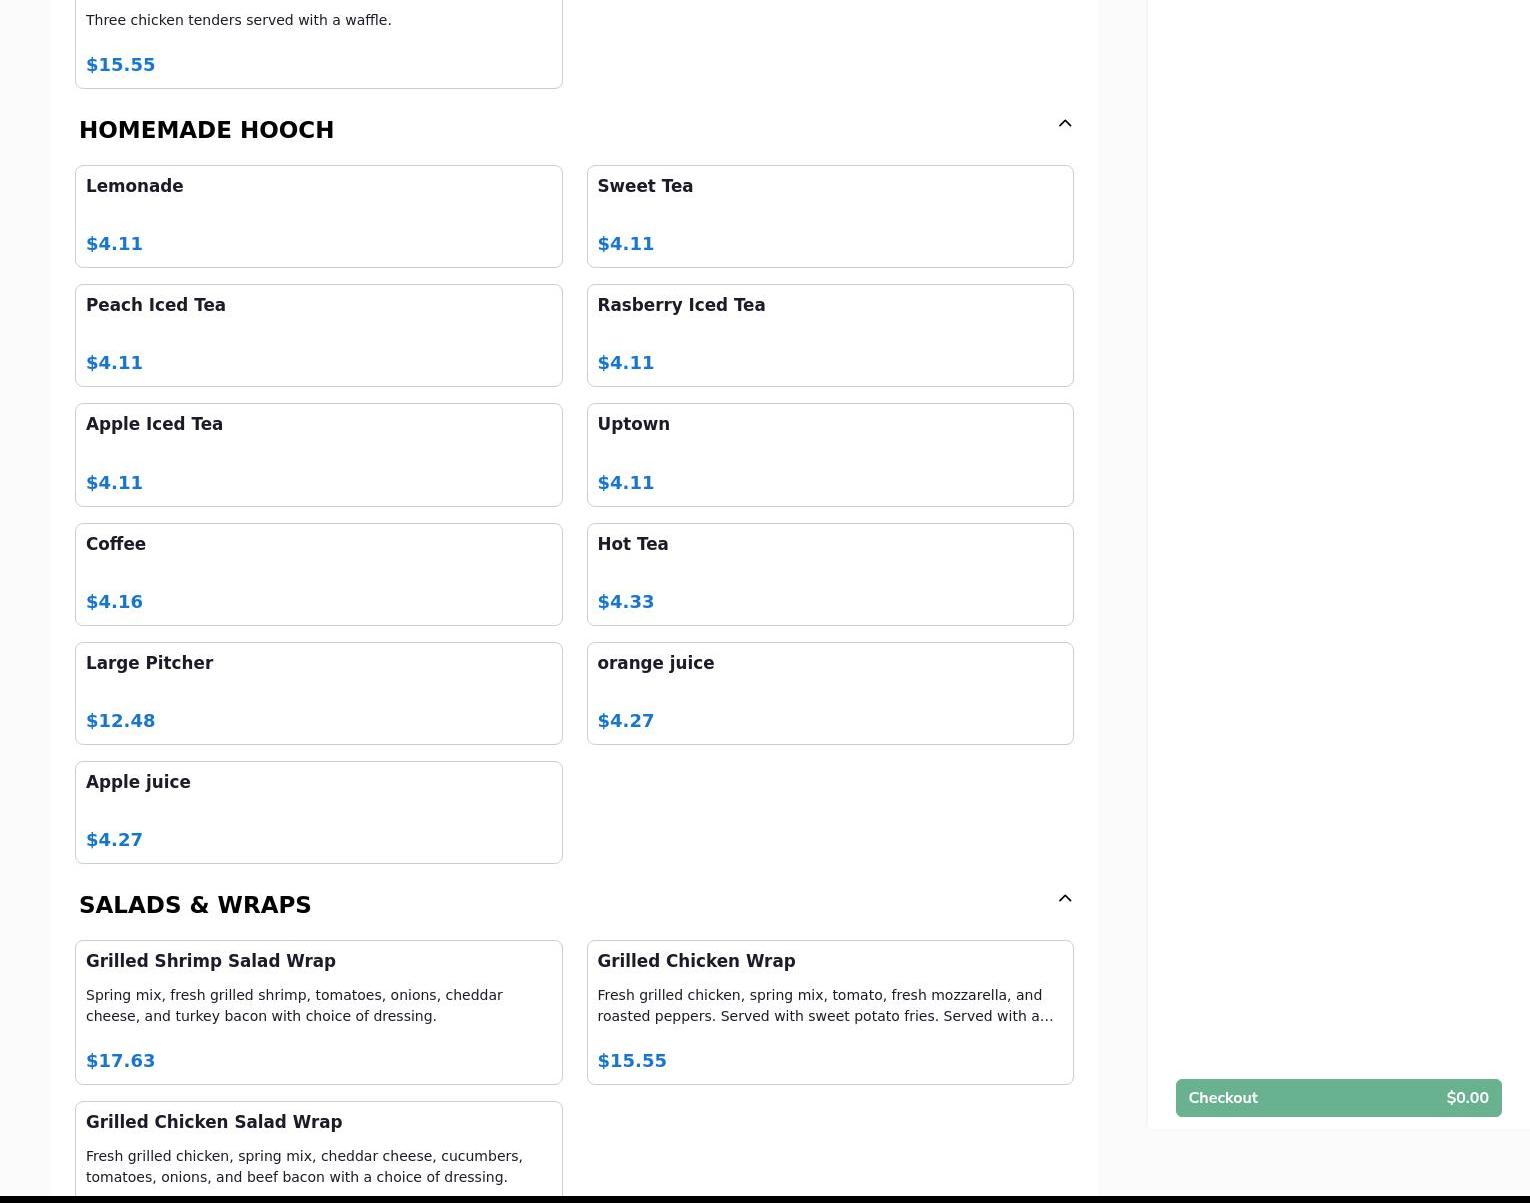This screenshot has height=1203, width=1530.
Task: Add Sweet Tea to the order
Action: coord(830,217)
